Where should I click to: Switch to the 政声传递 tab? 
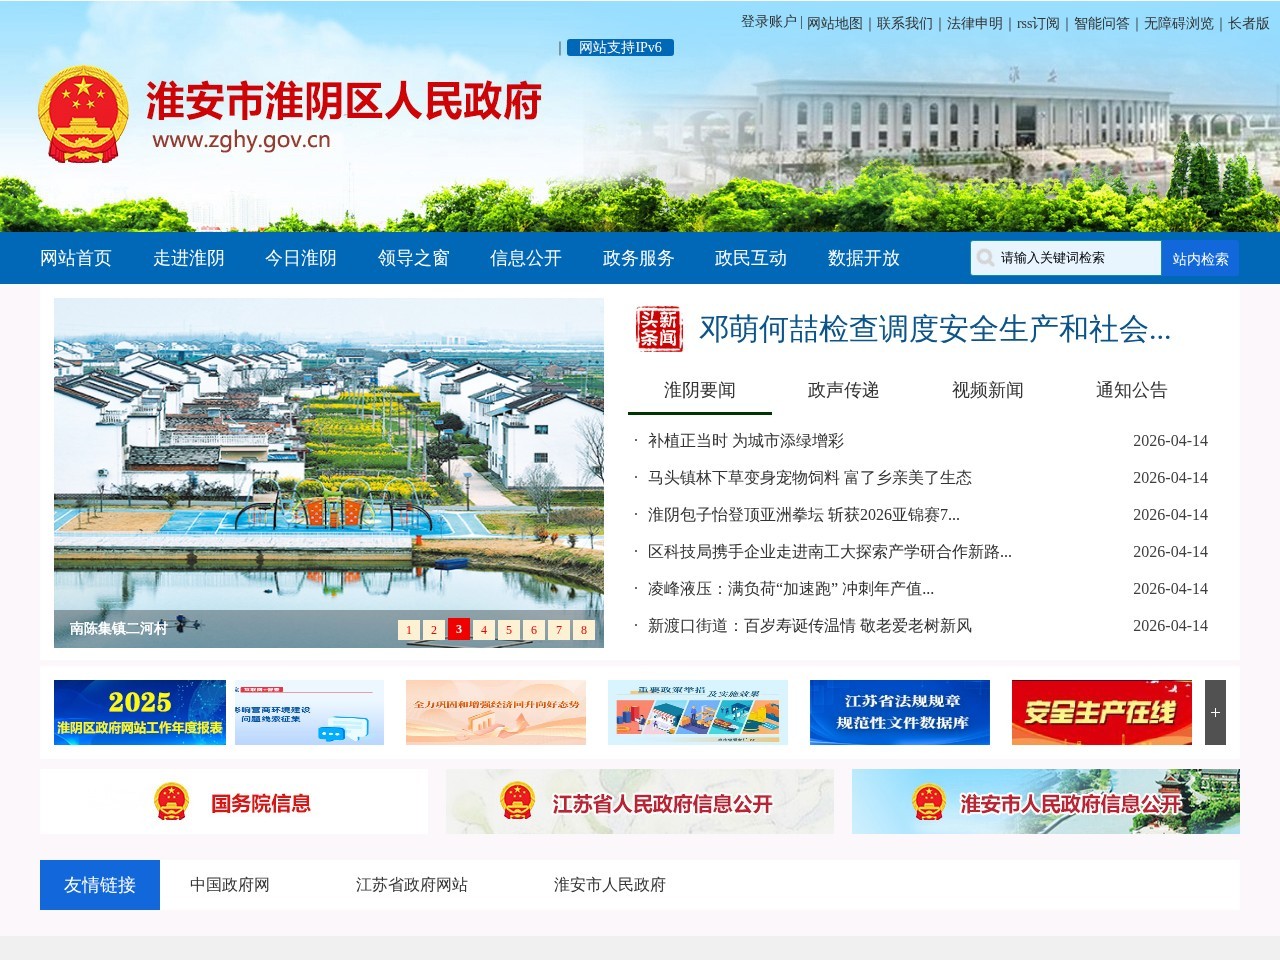[844, 390]
